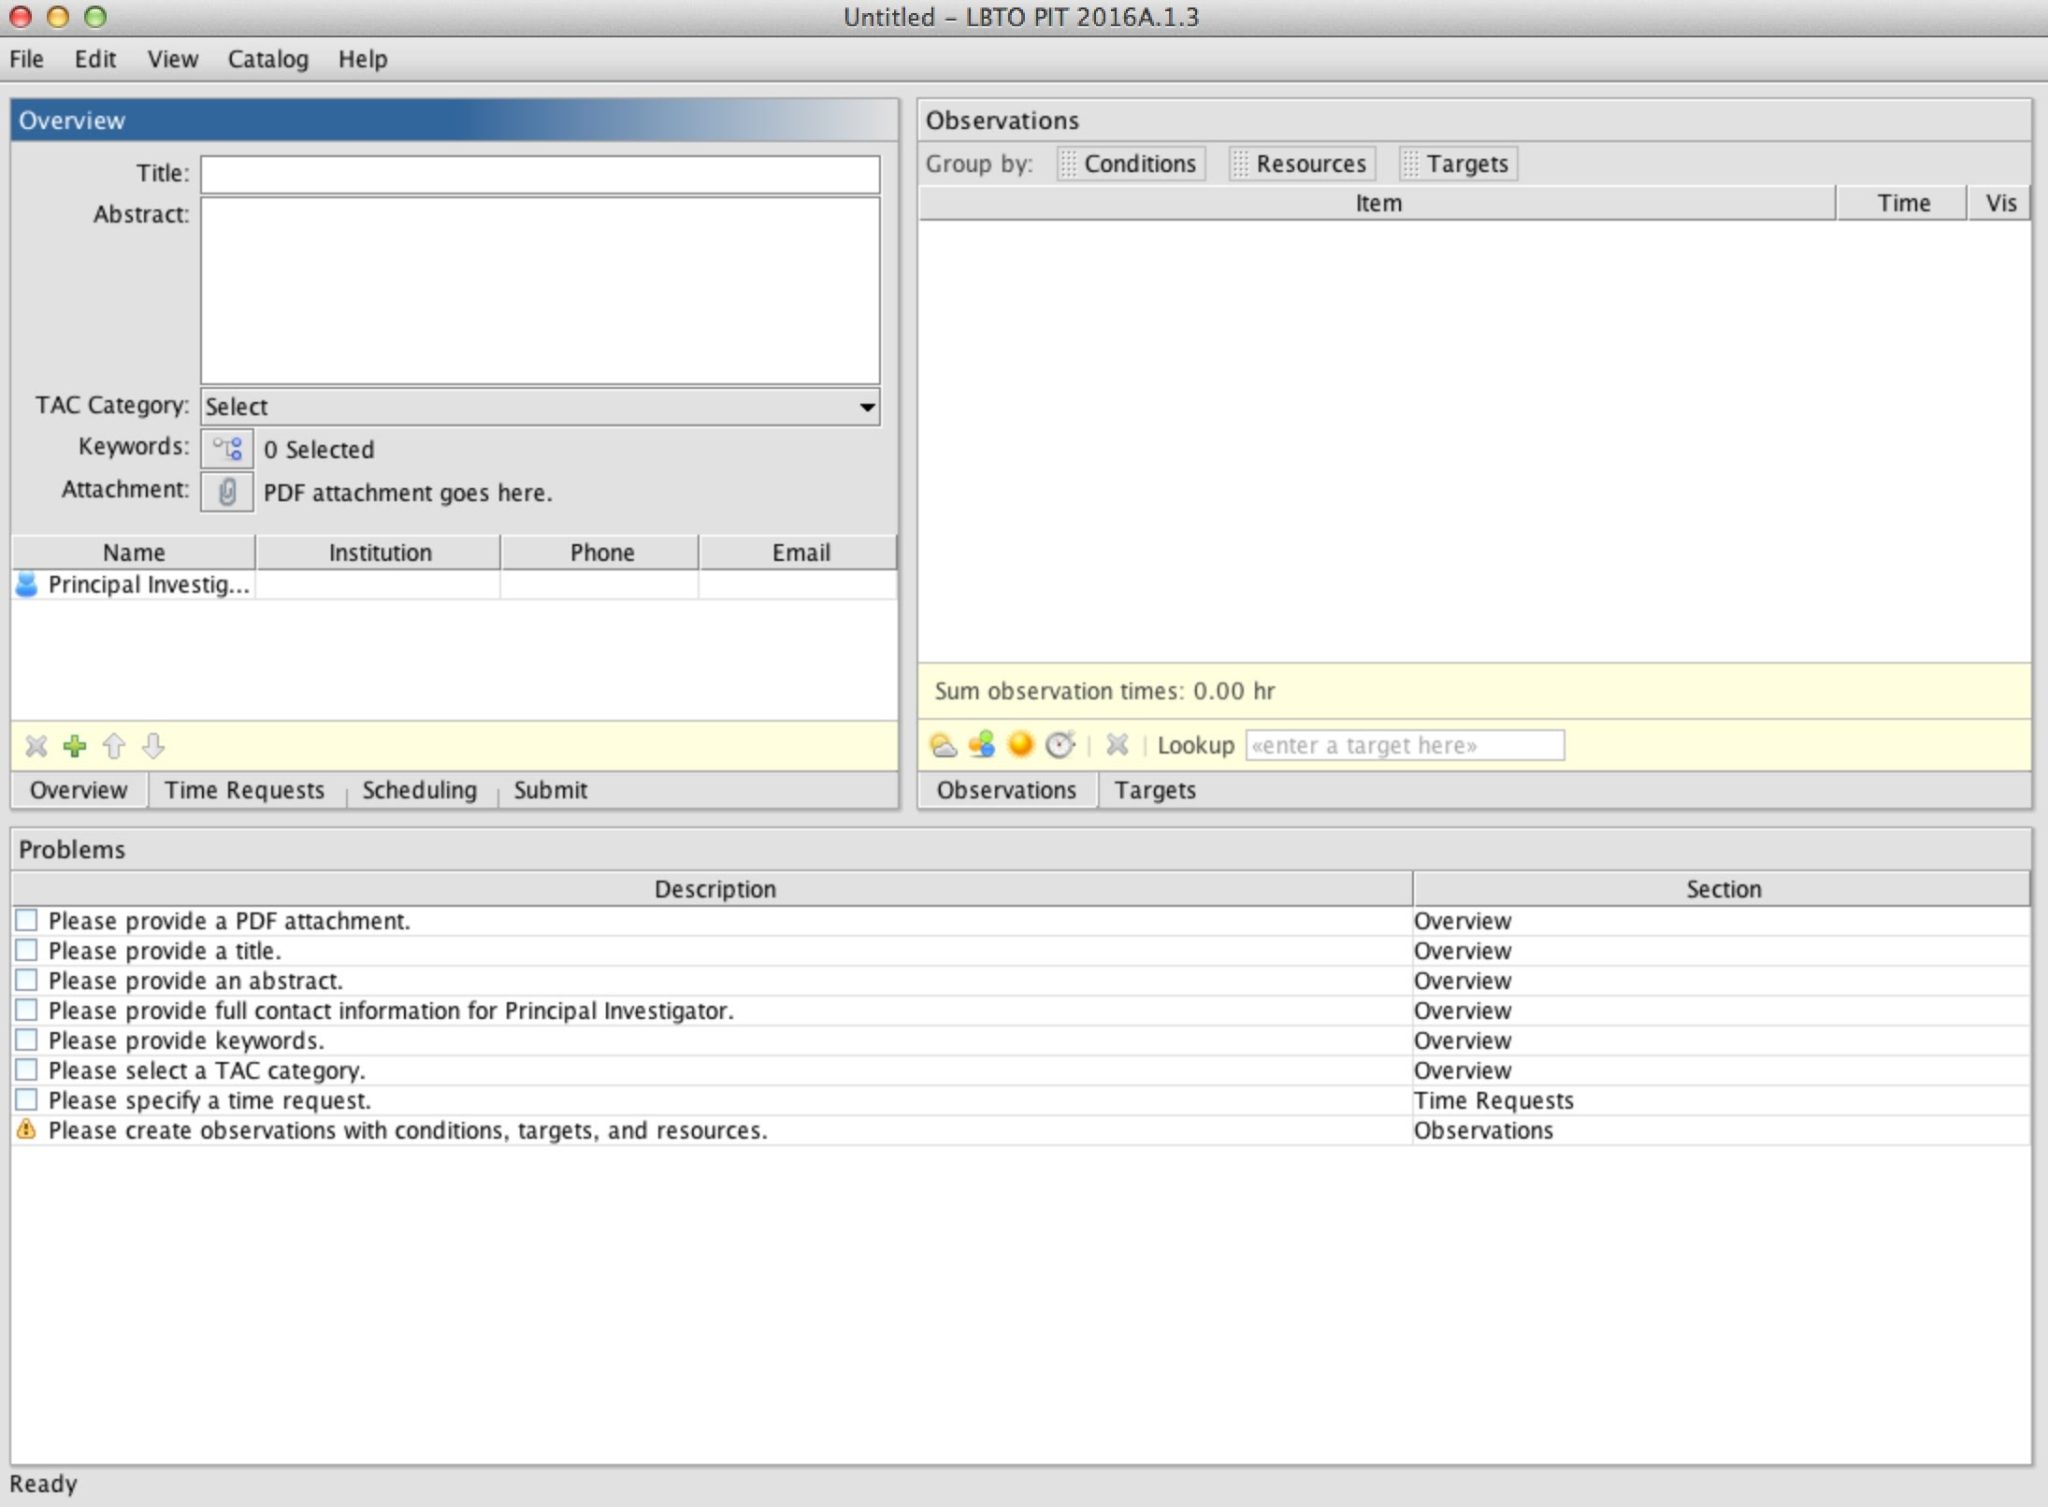Image resolution: width=2048 pixels, height=1507 pixels.
Task: Set observation time with clock icon
Action: point(1060,745)
